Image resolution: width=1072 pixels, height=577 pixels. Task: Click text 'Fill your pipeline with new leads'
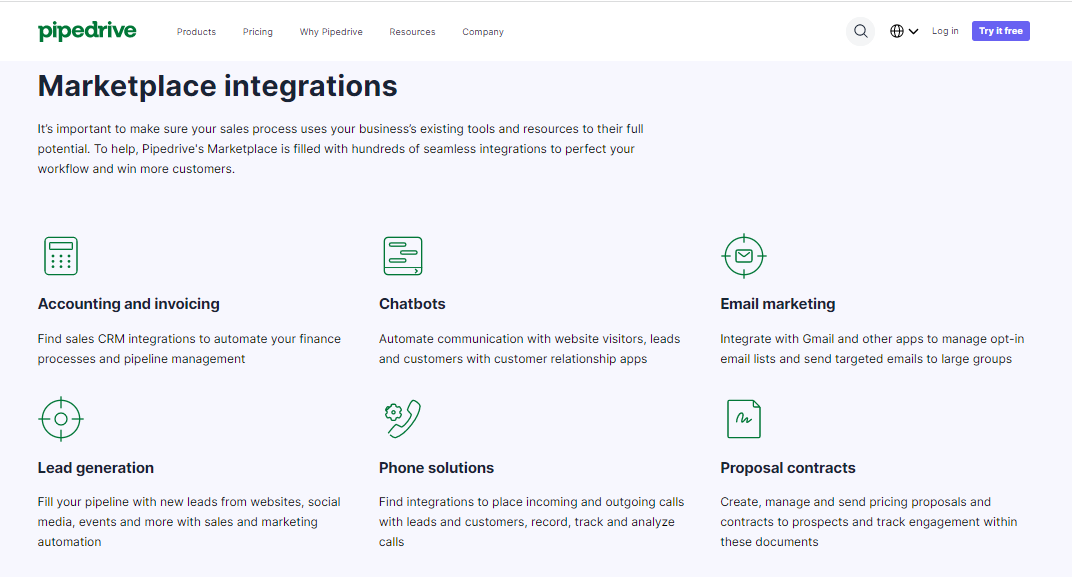tap(127, 502)
